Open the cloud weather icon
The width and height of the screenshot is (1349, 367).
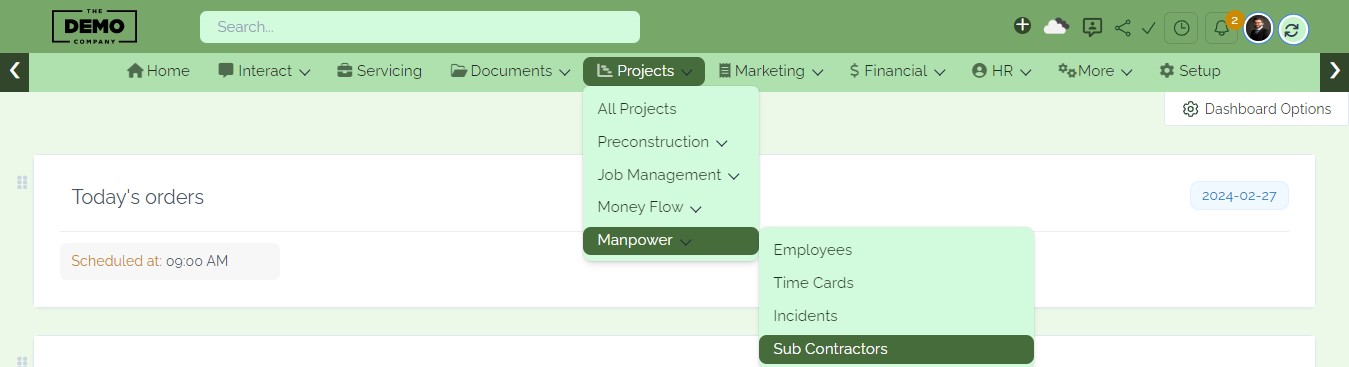tap(1056, 27)
